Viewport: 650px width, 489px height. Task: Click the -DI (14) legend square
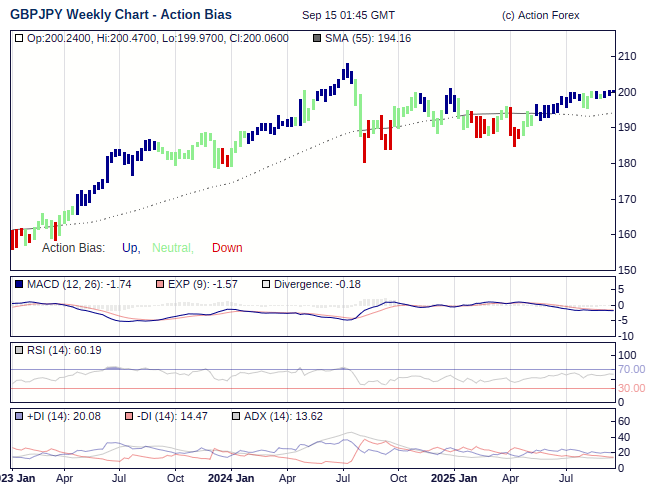129,415
